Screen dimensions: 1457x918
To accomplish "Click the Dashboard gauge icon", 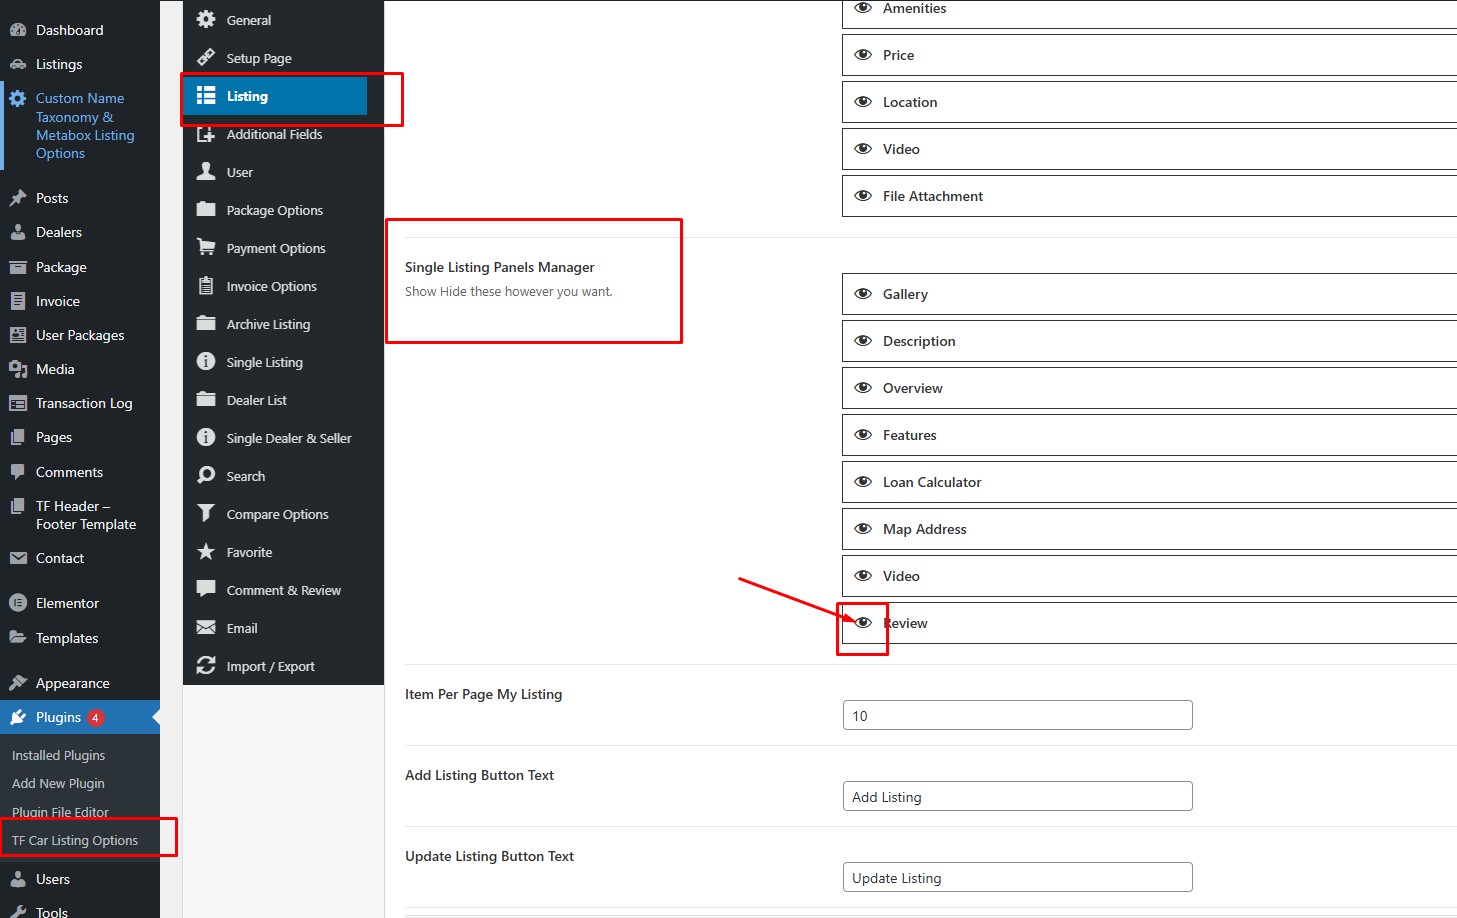I will tap(18, 30).
